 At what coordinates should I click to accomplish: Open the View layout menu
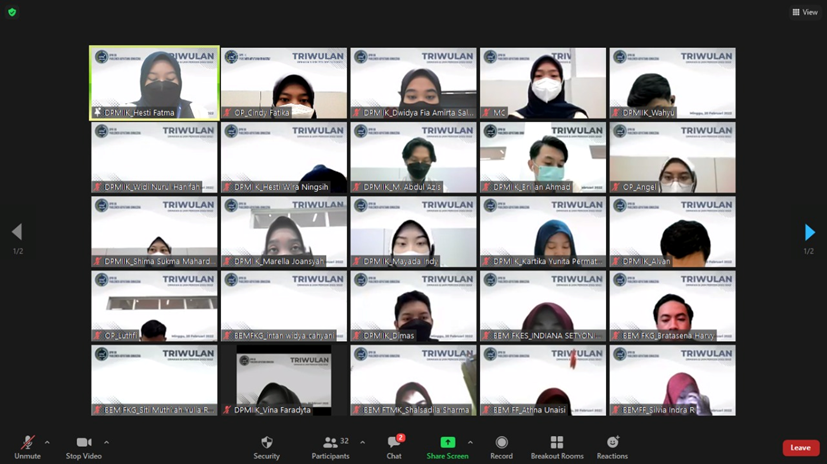804,12
